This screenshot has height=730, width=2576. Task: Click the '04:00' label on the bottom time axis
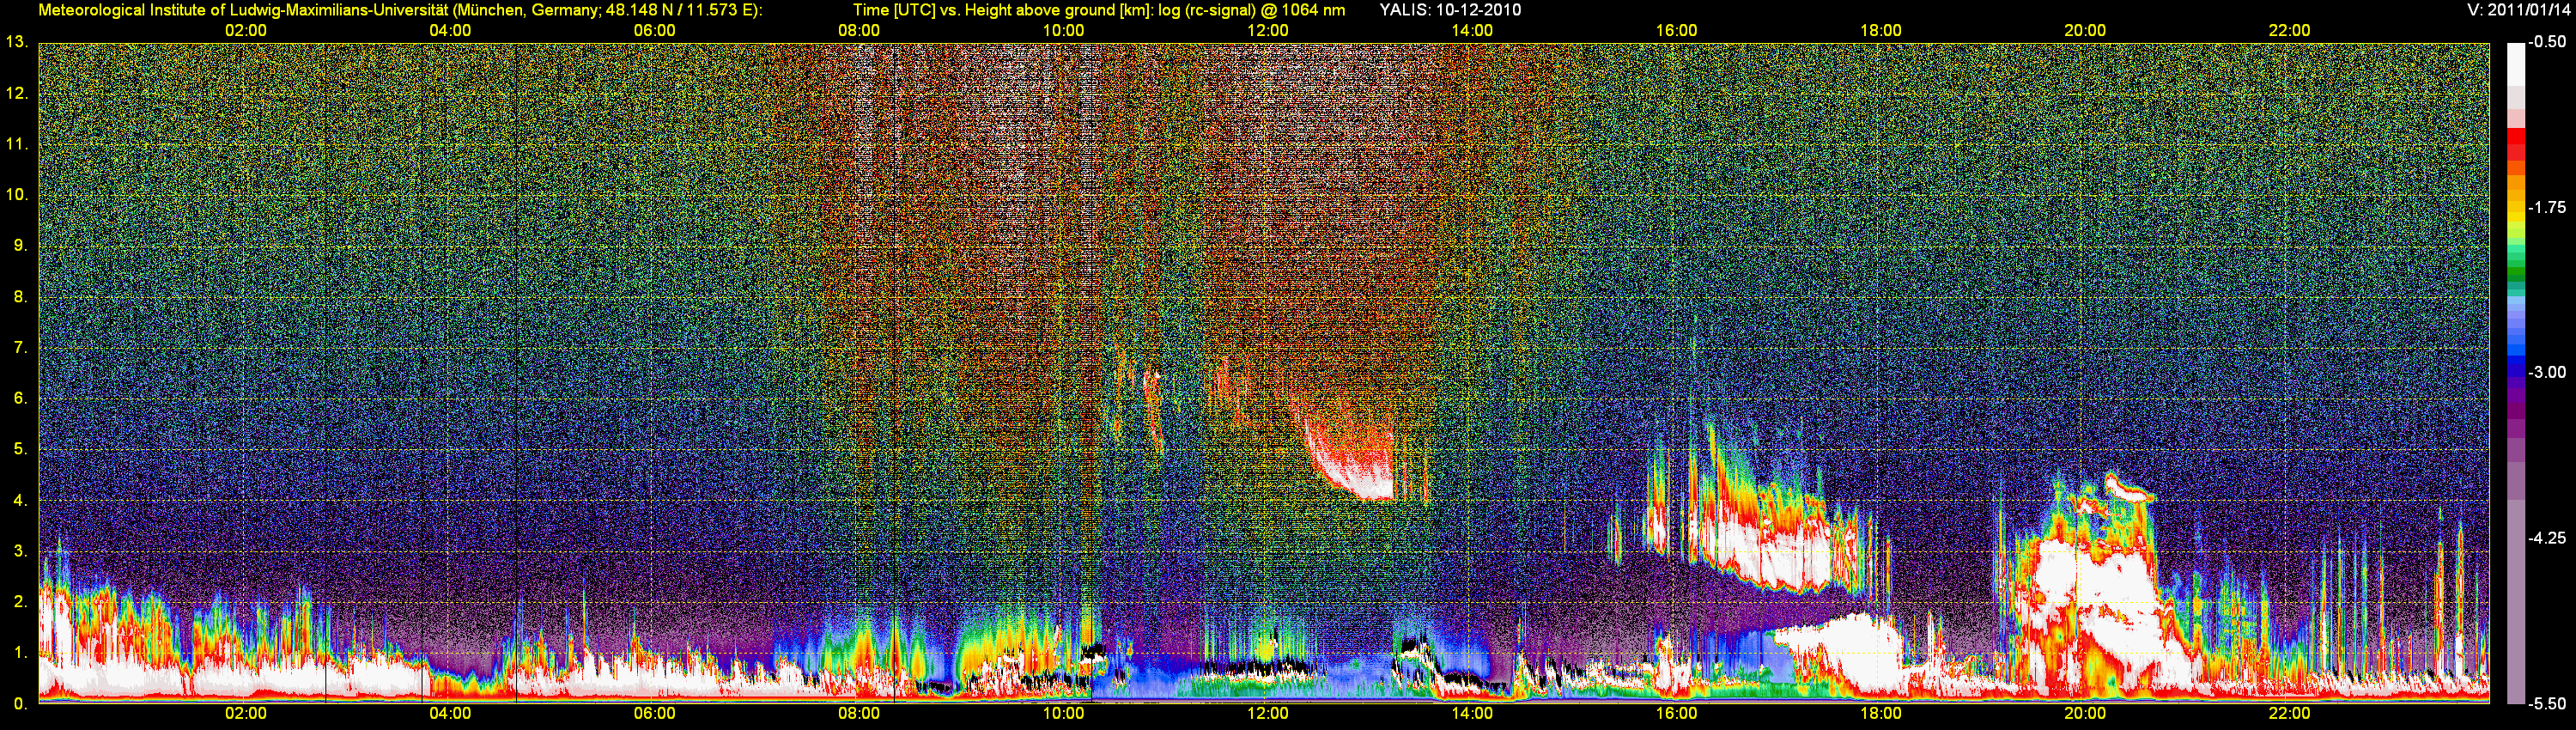tap(450, 714)
